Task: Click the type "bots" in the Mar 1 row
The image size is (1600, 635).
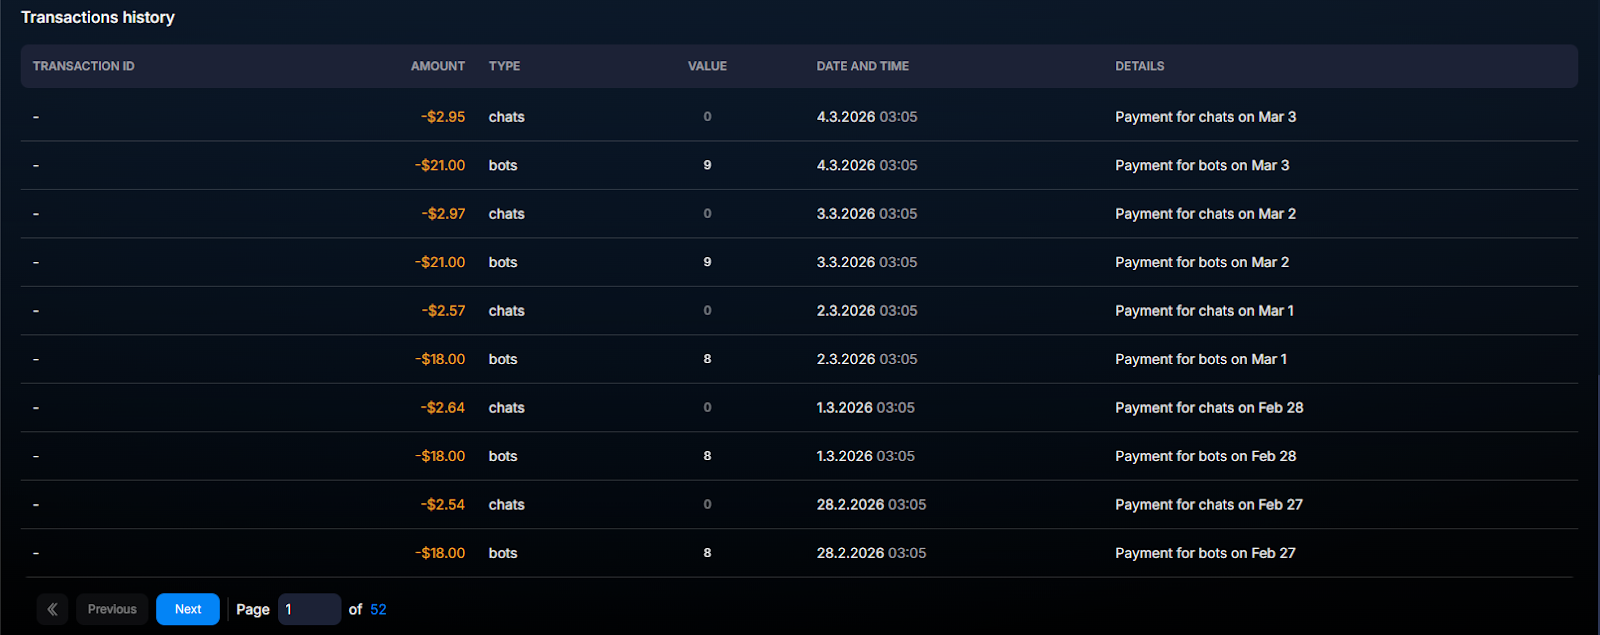Action: (503, 359)
